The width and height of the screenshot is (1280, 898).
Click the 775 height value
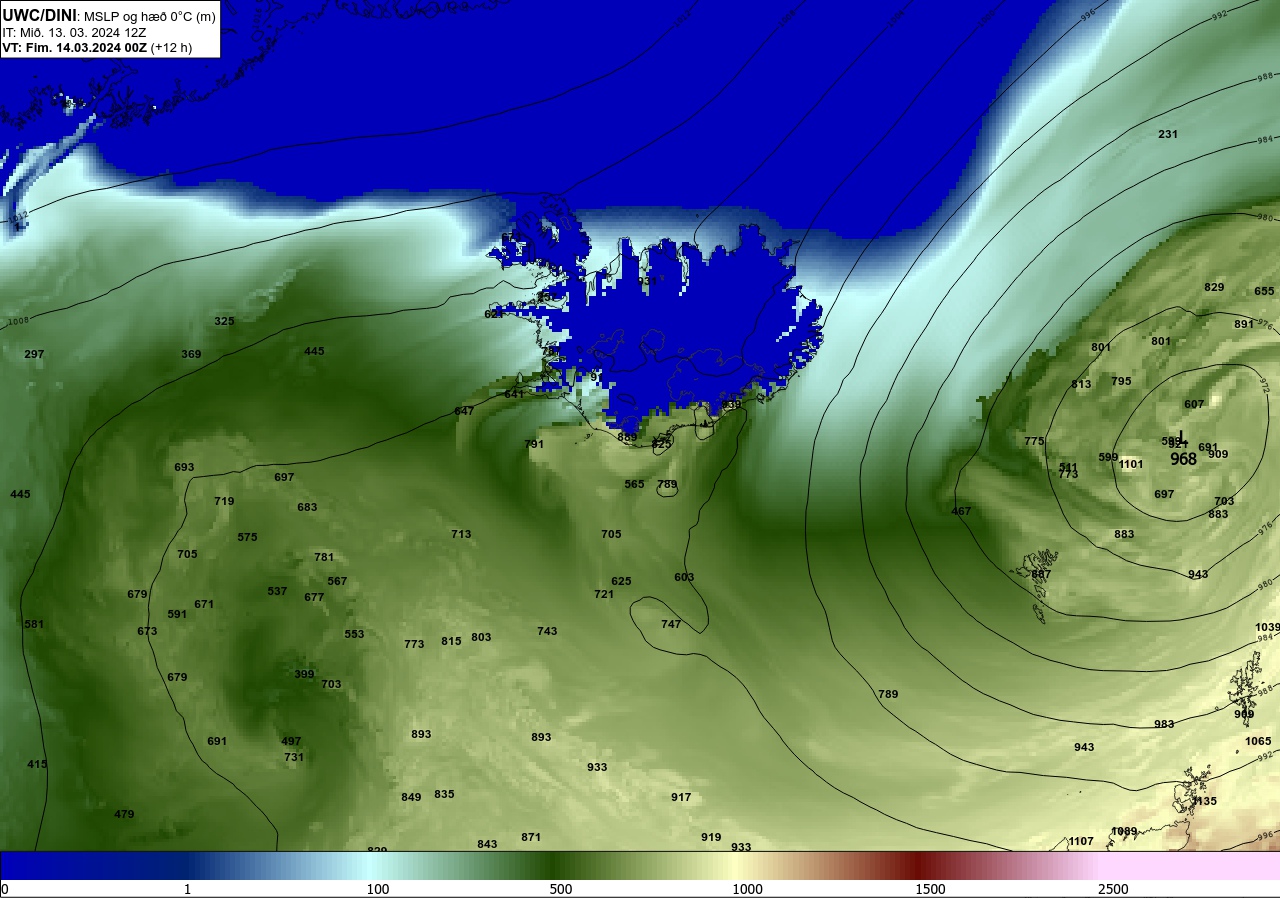tap(1034, 441)
